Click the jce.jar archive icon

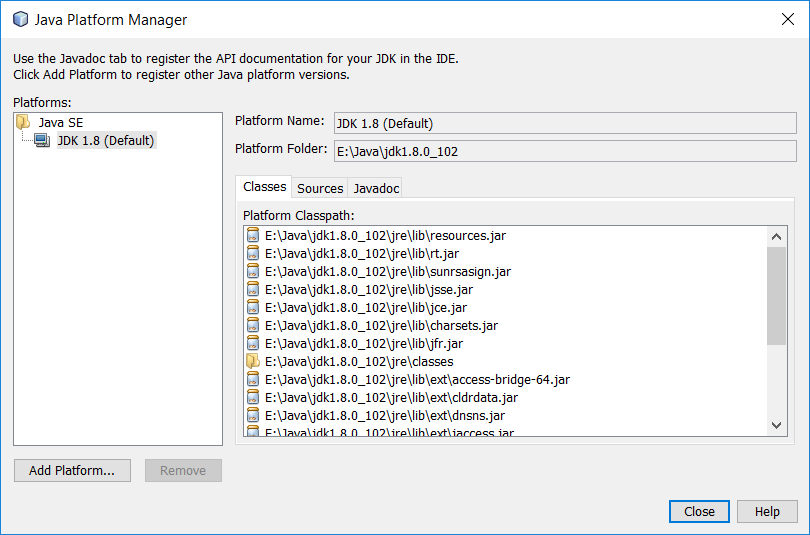(x=253, y=308)
